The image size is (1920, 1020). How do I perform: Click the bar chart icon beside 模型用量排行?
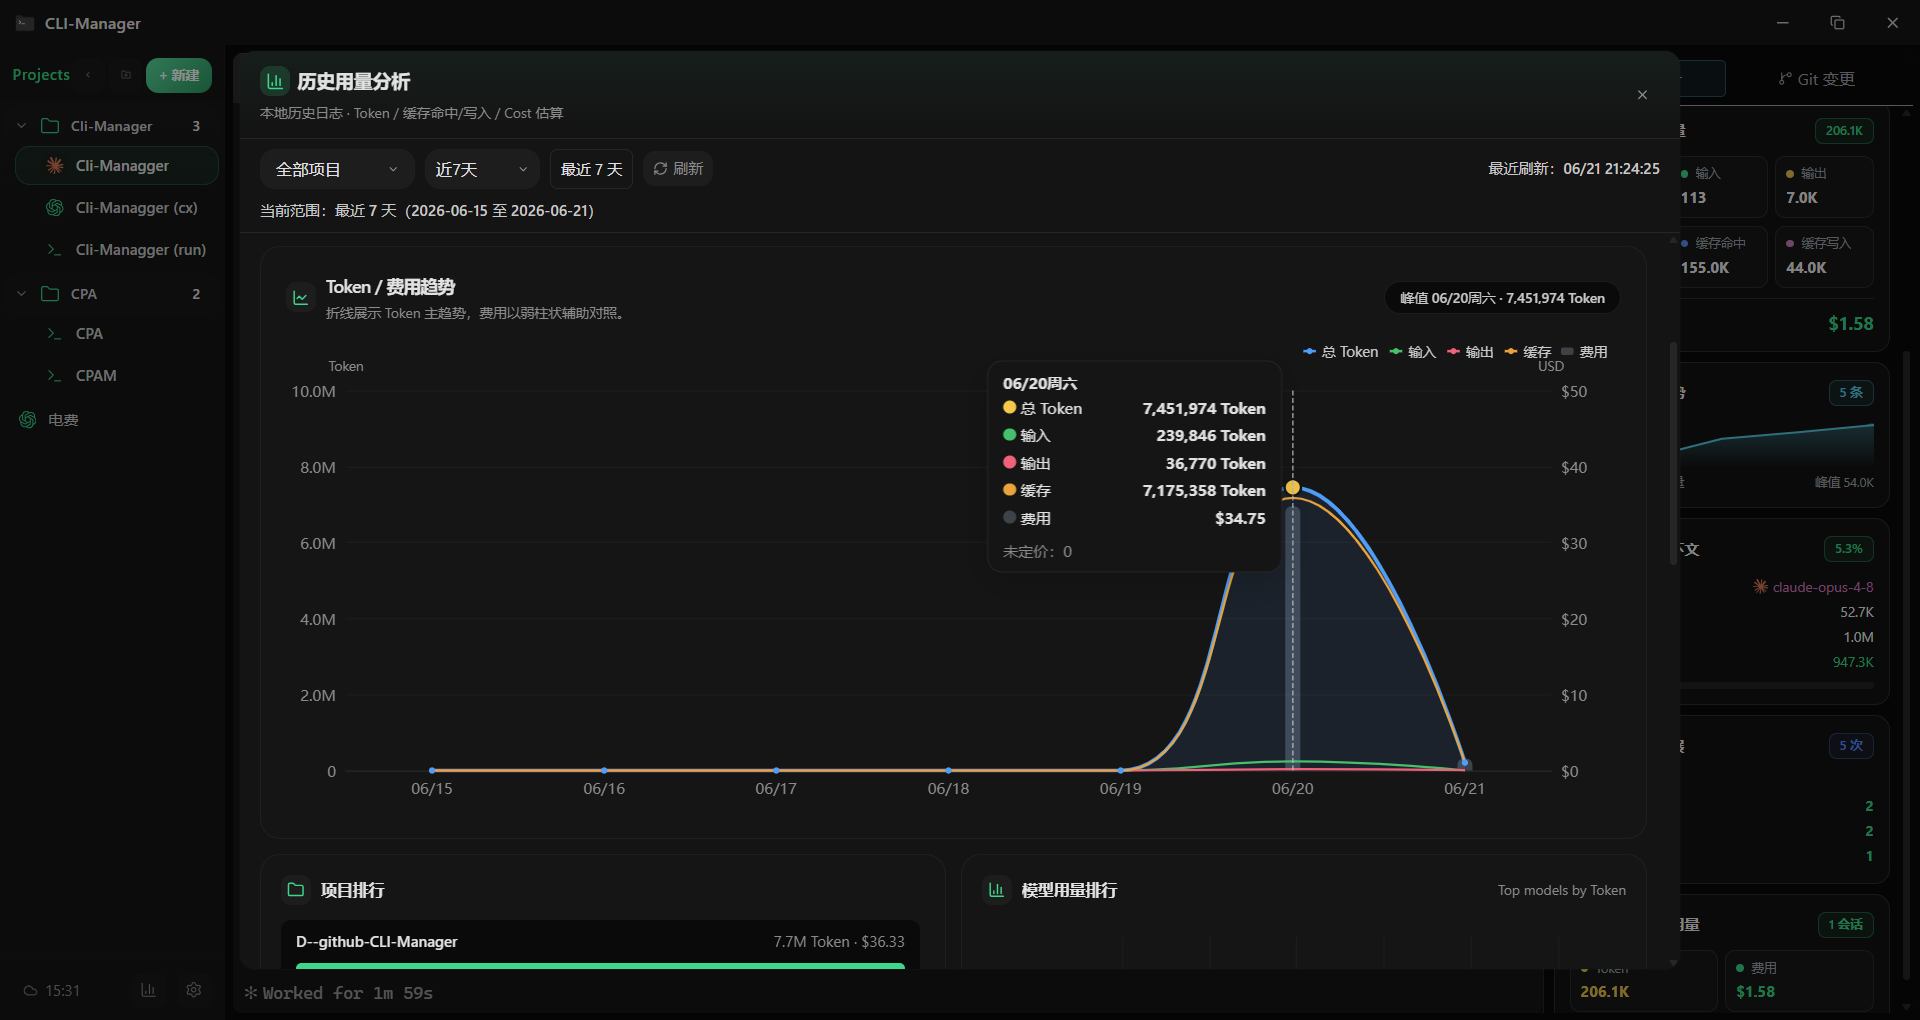tap(996, 889)
